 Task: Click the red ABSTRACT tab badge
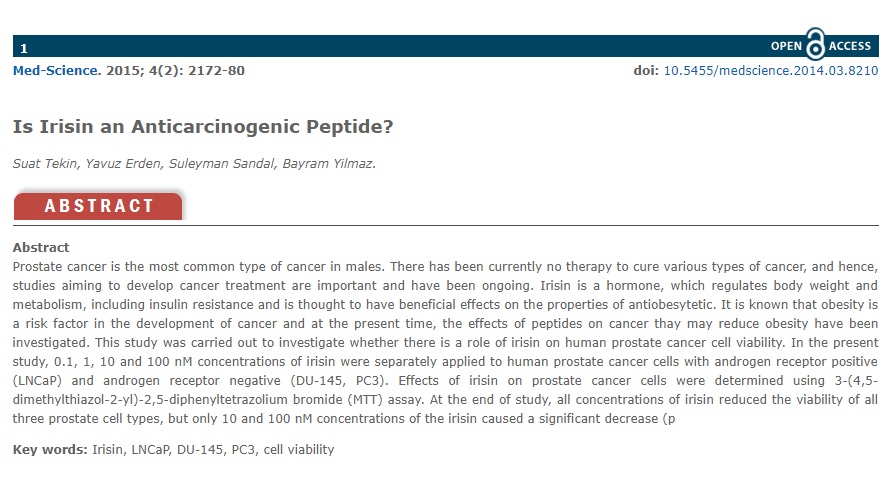coord(98,206)
